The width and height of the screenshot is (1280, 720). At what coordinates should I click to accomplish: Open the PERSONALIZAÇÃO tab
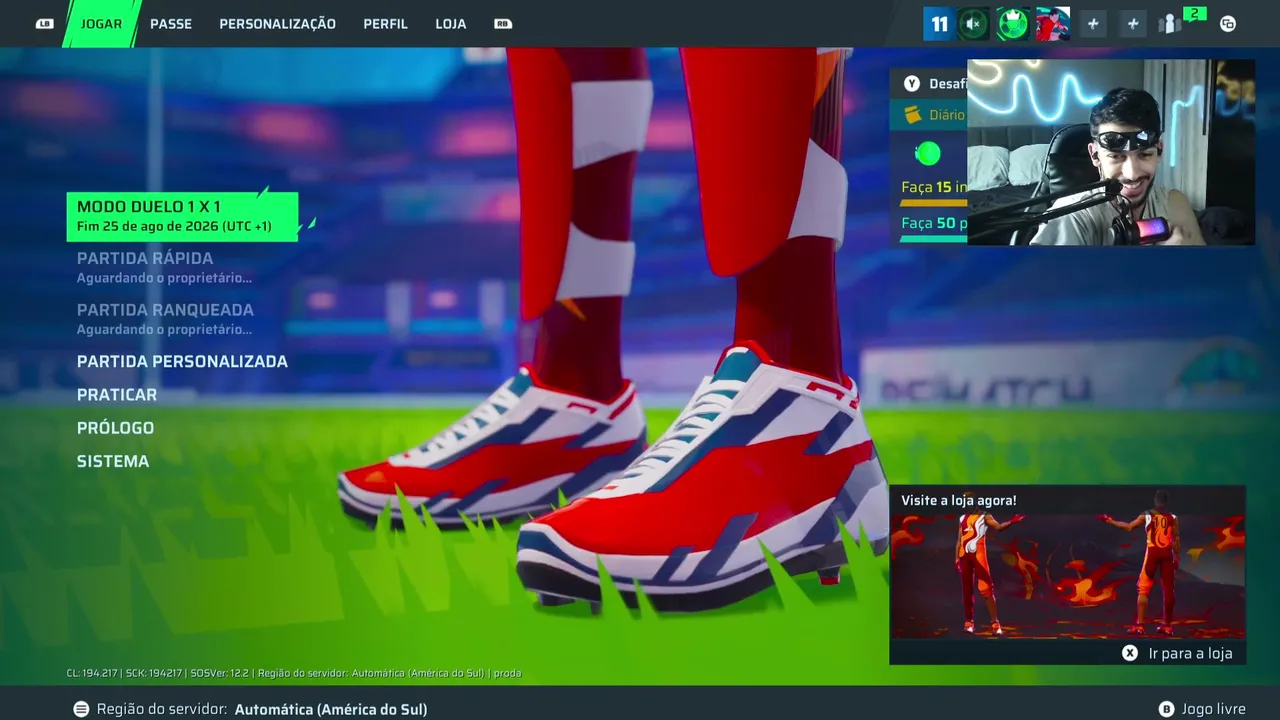277,24
